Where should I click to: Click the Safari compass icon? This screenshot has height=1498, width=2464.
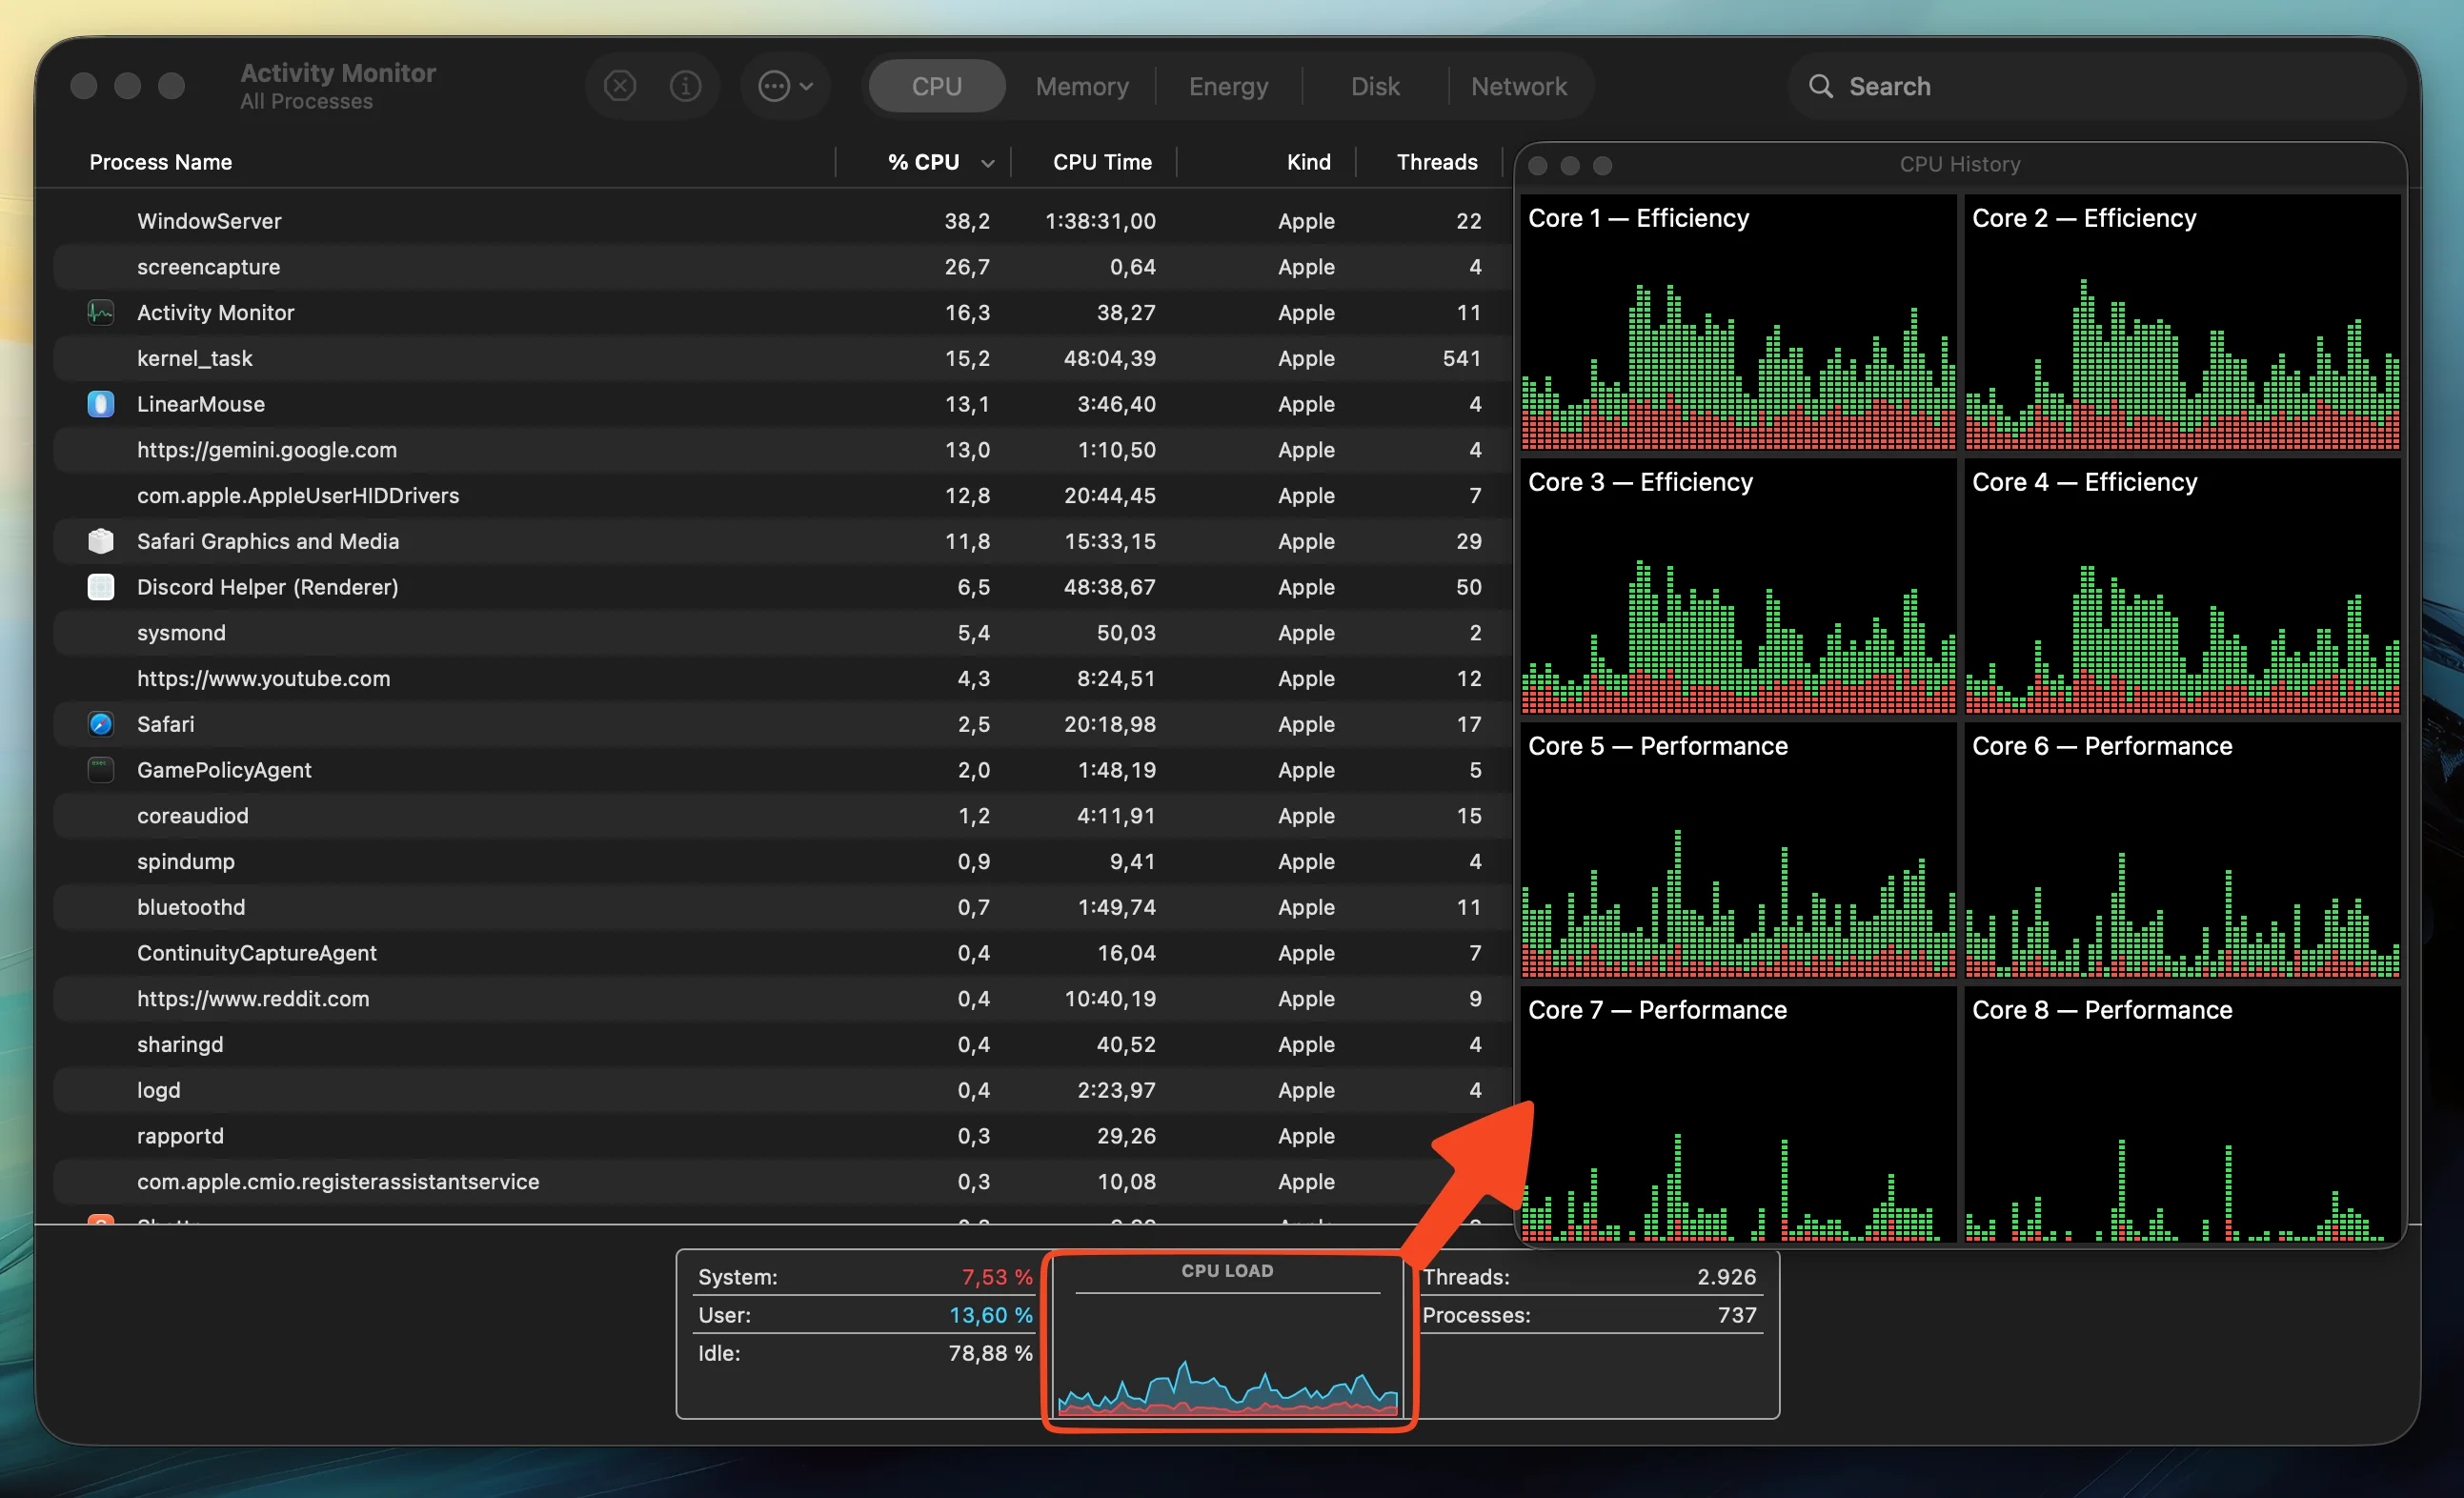100,724
